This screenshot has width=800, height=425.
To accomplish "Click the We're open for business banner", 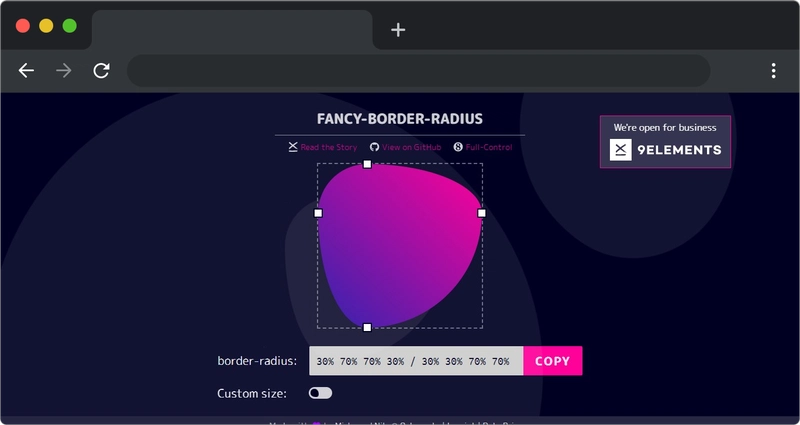I will pos(665,142).
